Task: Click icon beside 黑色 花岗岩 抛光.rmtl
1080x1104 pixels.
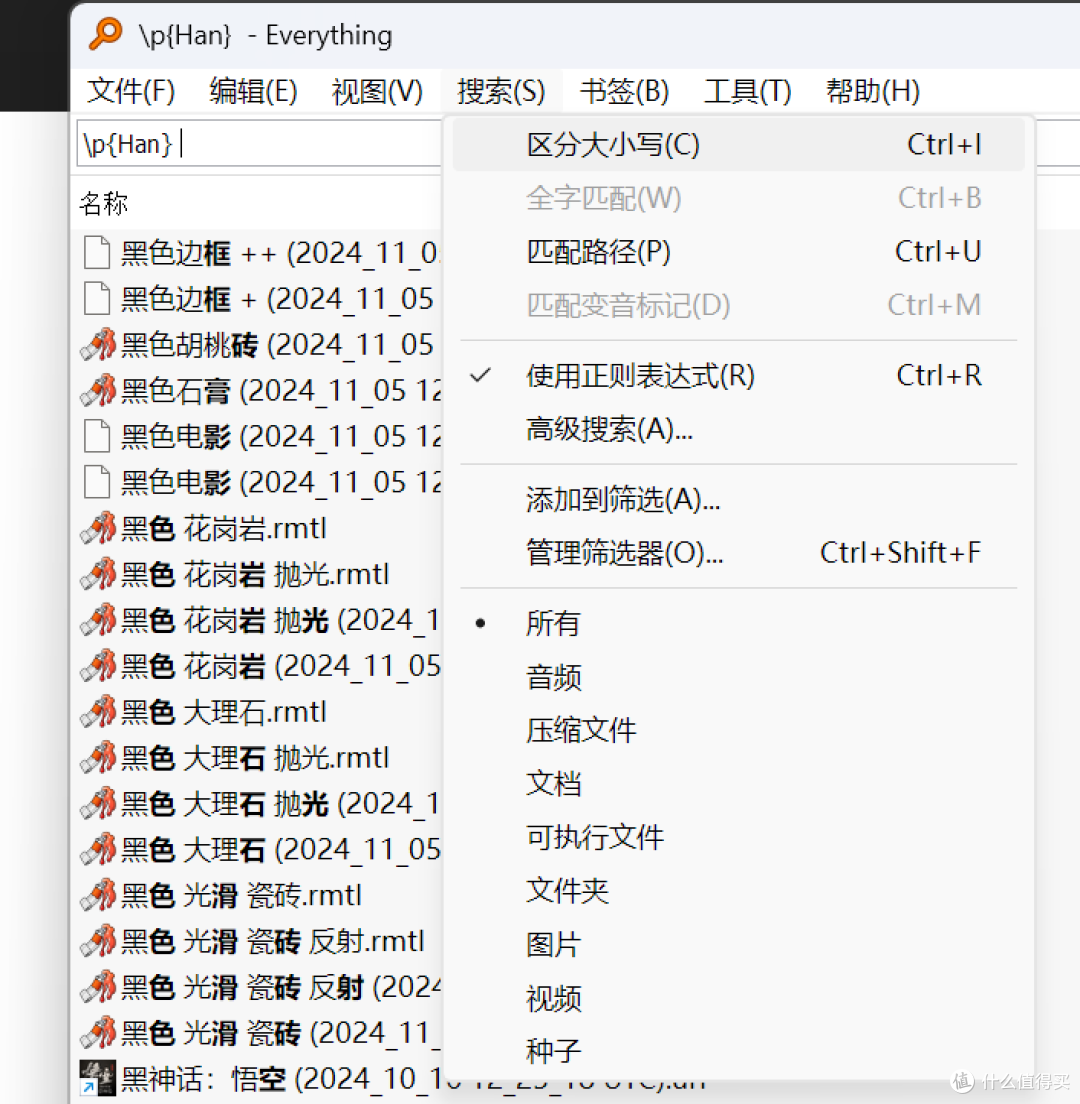Action: [x=98, y=574]
